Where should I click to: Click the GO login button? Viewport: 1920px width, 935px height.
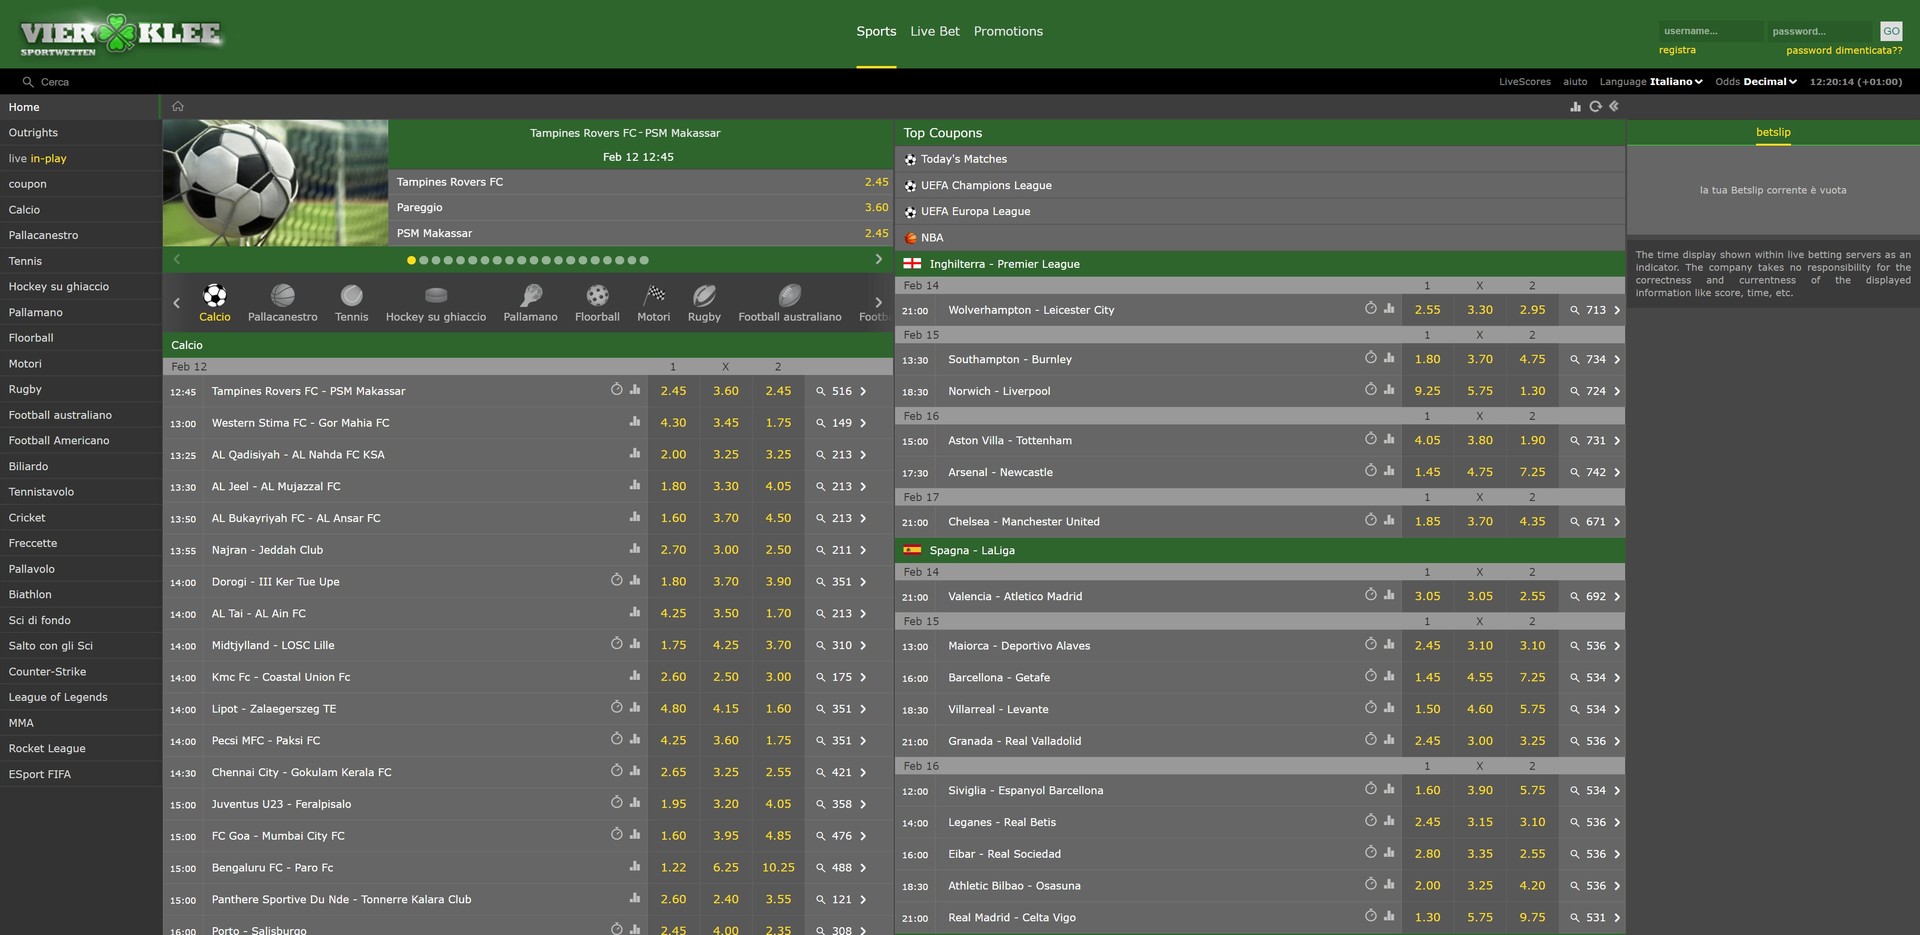pyautogui.click(x=1891, y=31)
